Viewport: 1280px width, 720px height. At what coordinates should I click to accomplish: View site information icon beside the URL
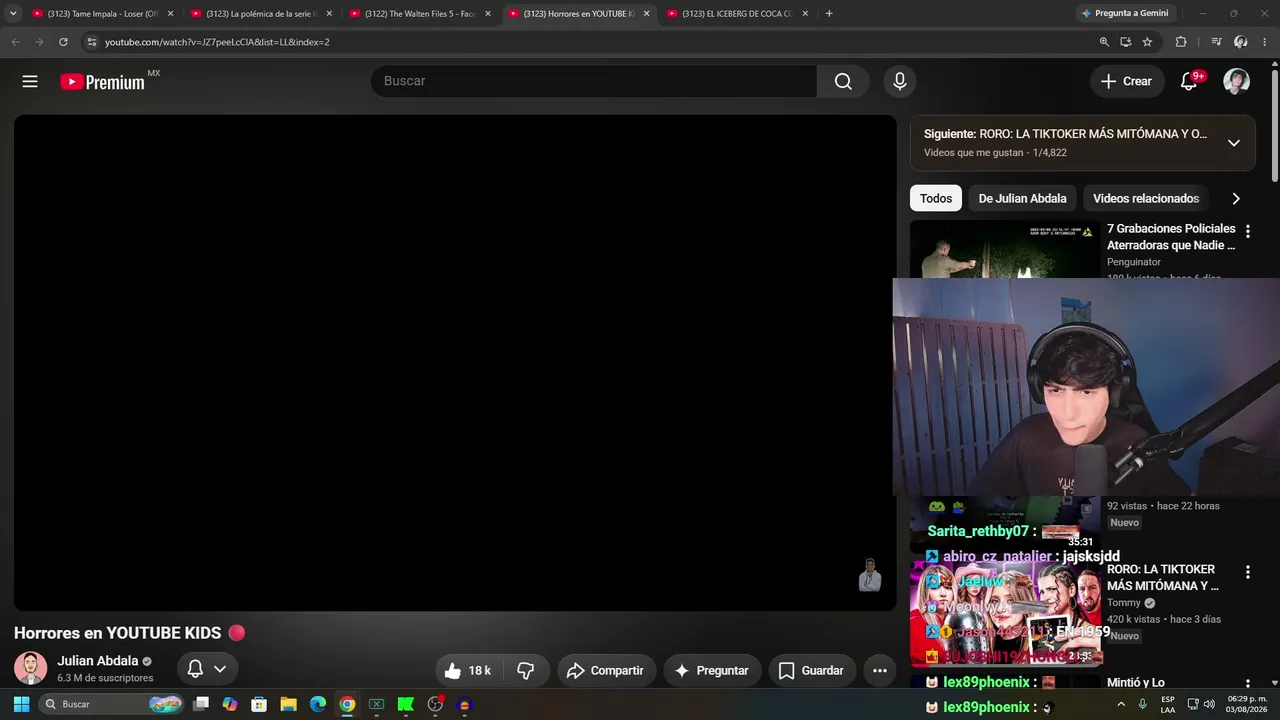click(x=91, y=42)
